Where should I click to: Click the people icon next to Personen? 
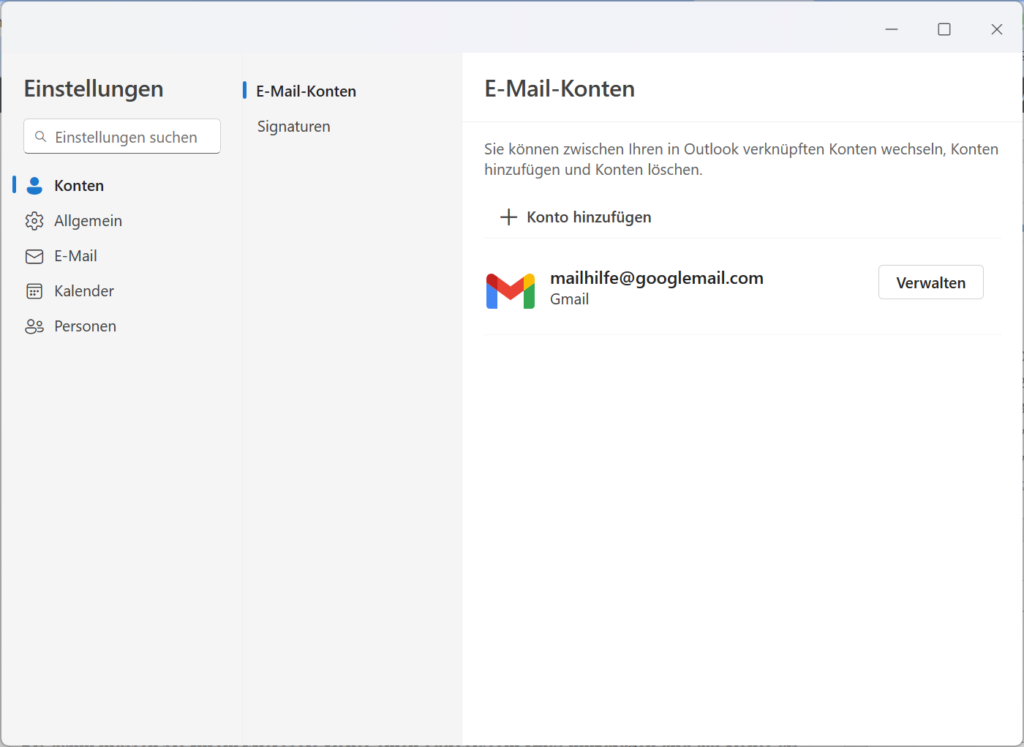click(x=33, y=325)
